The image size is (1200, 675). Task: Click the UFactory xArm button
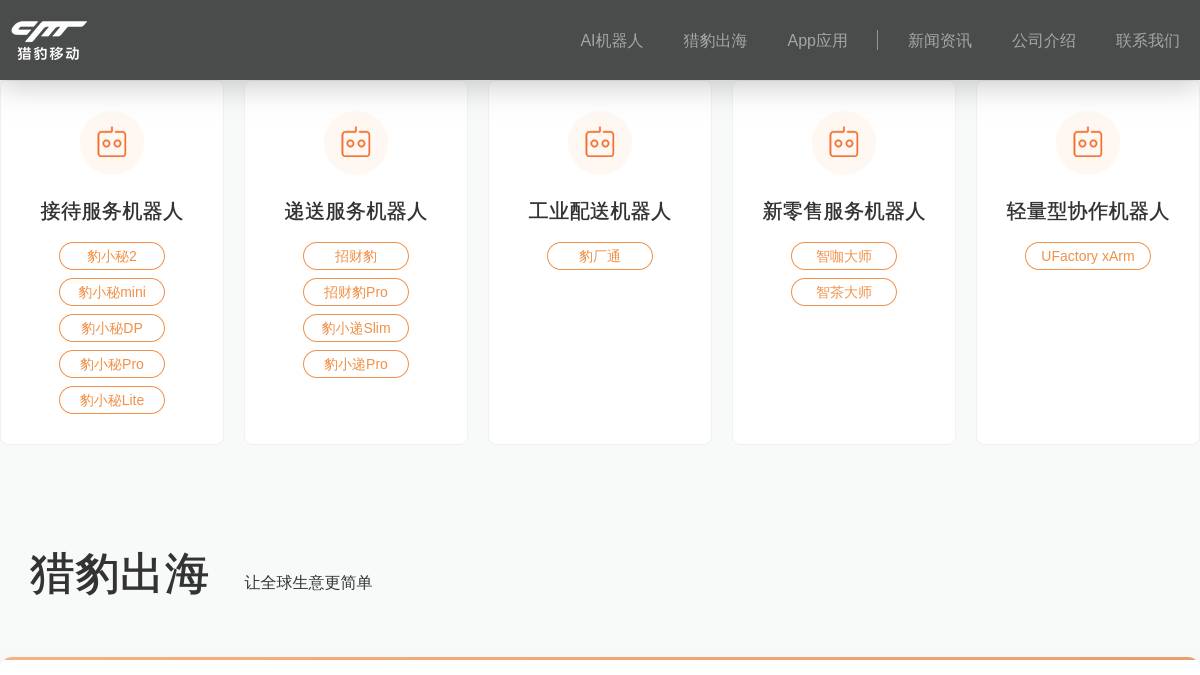point(1088,256)
